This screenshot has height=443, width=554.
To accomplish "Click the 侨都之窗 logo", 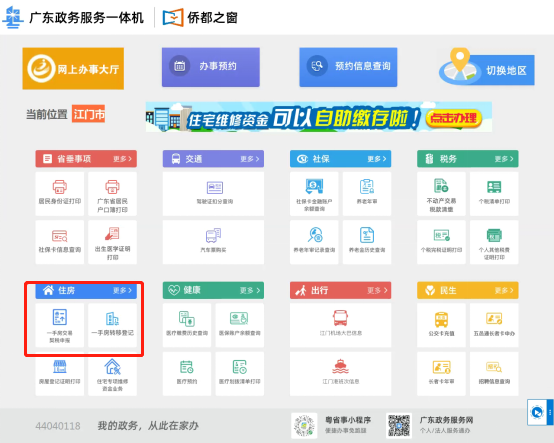I will 200,17.
